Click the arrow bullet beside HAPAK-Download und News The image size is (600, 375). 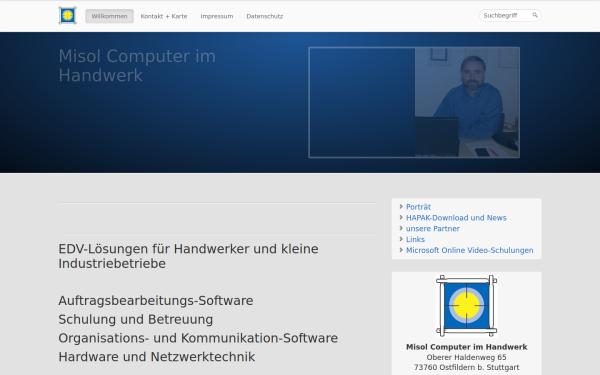(x=401, y=217)
